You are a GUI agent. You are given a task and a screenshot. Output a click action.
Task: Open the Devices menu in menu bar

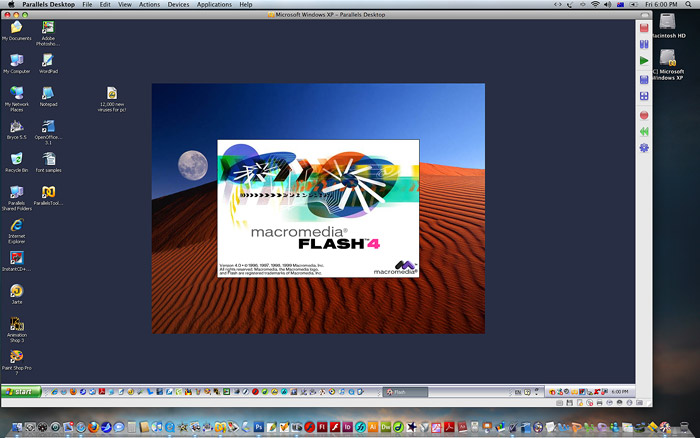point(178,5)
